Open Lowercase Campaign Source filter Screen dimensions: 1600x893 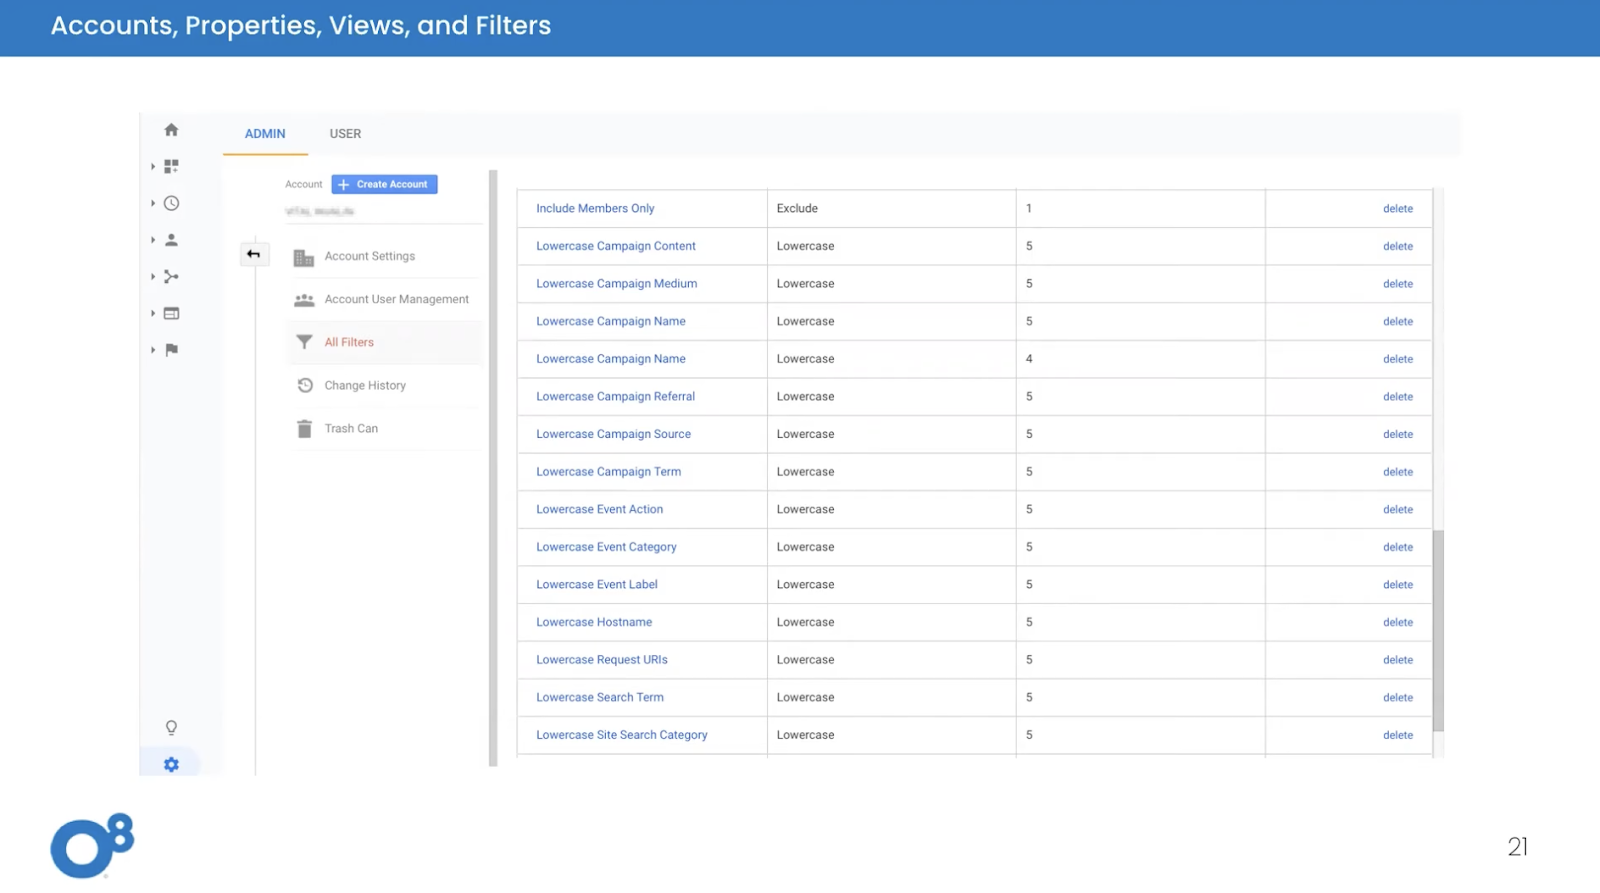click(613, 434)
